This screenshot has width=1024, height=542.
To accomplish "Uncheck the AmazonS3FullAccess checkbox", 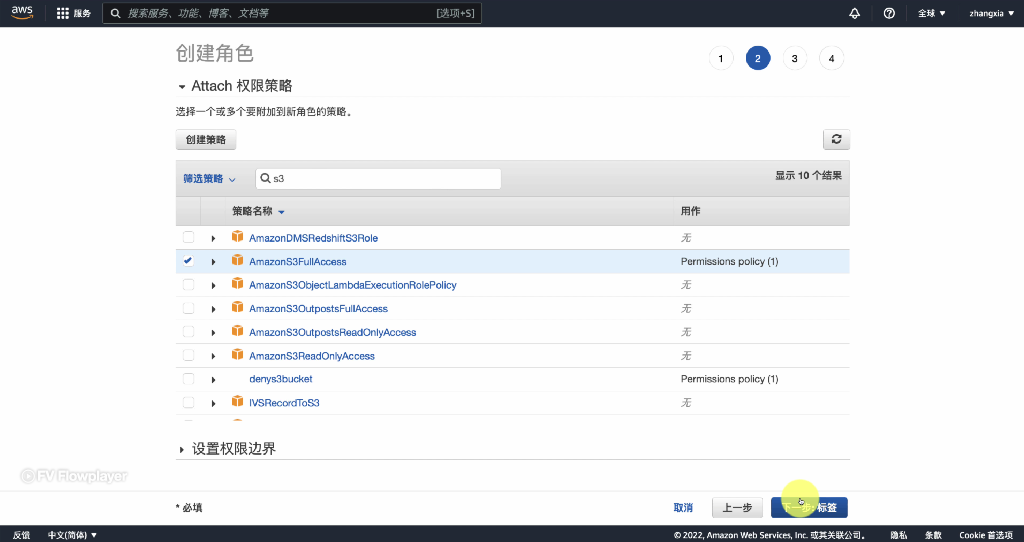I will coord(188,261).
